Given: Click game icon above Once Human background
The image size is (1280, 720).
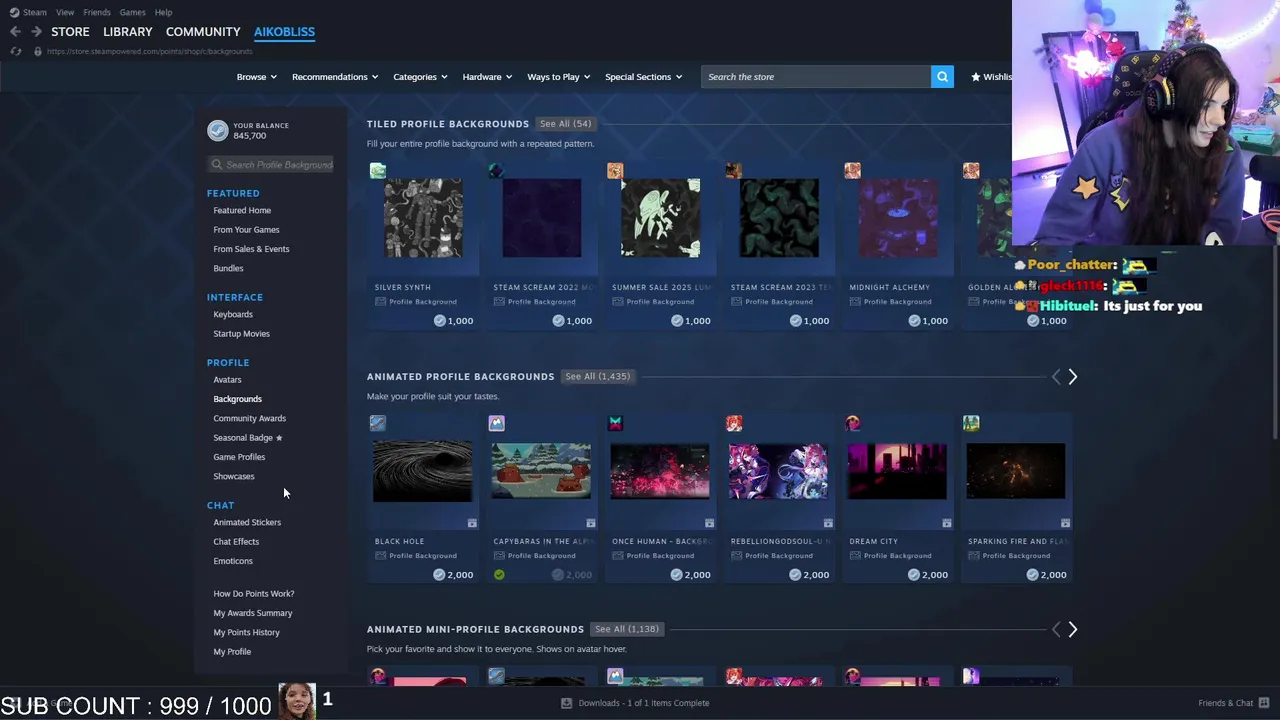Looking at the screenshot, I should tap(615, 424).
